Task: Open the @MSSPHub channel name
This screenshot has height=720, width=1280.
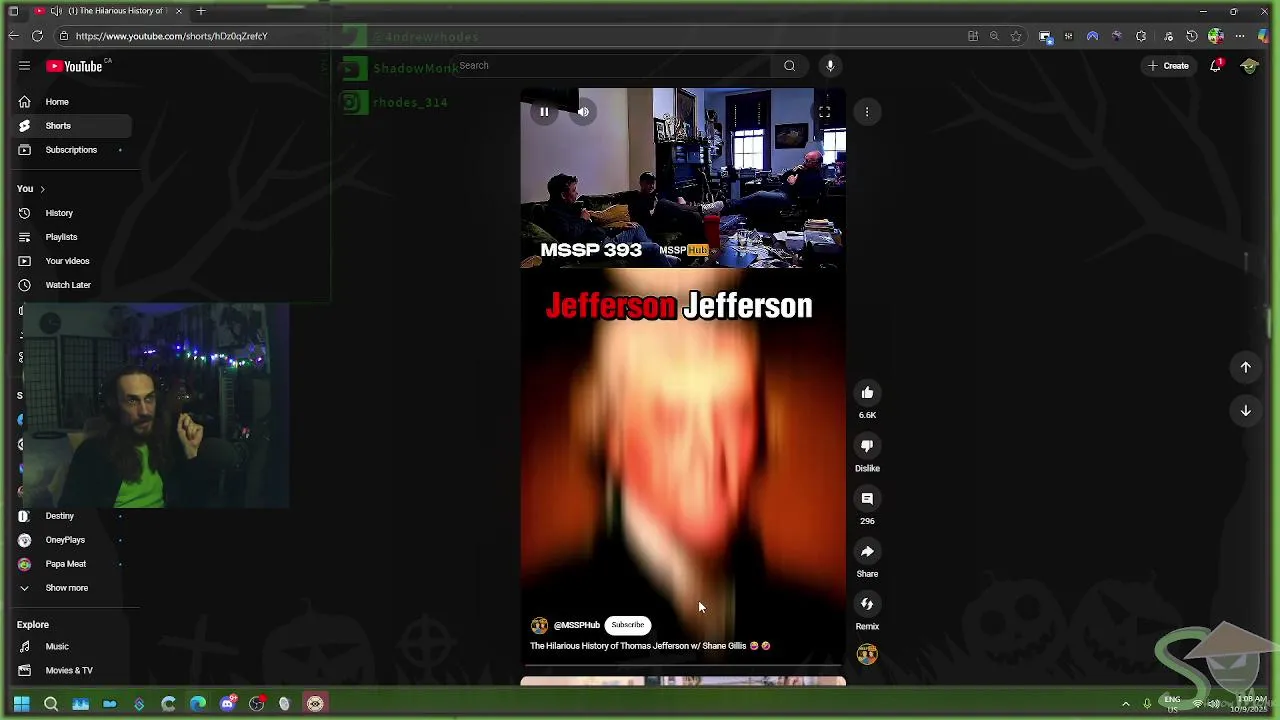Action: click(x=576, y=625)
